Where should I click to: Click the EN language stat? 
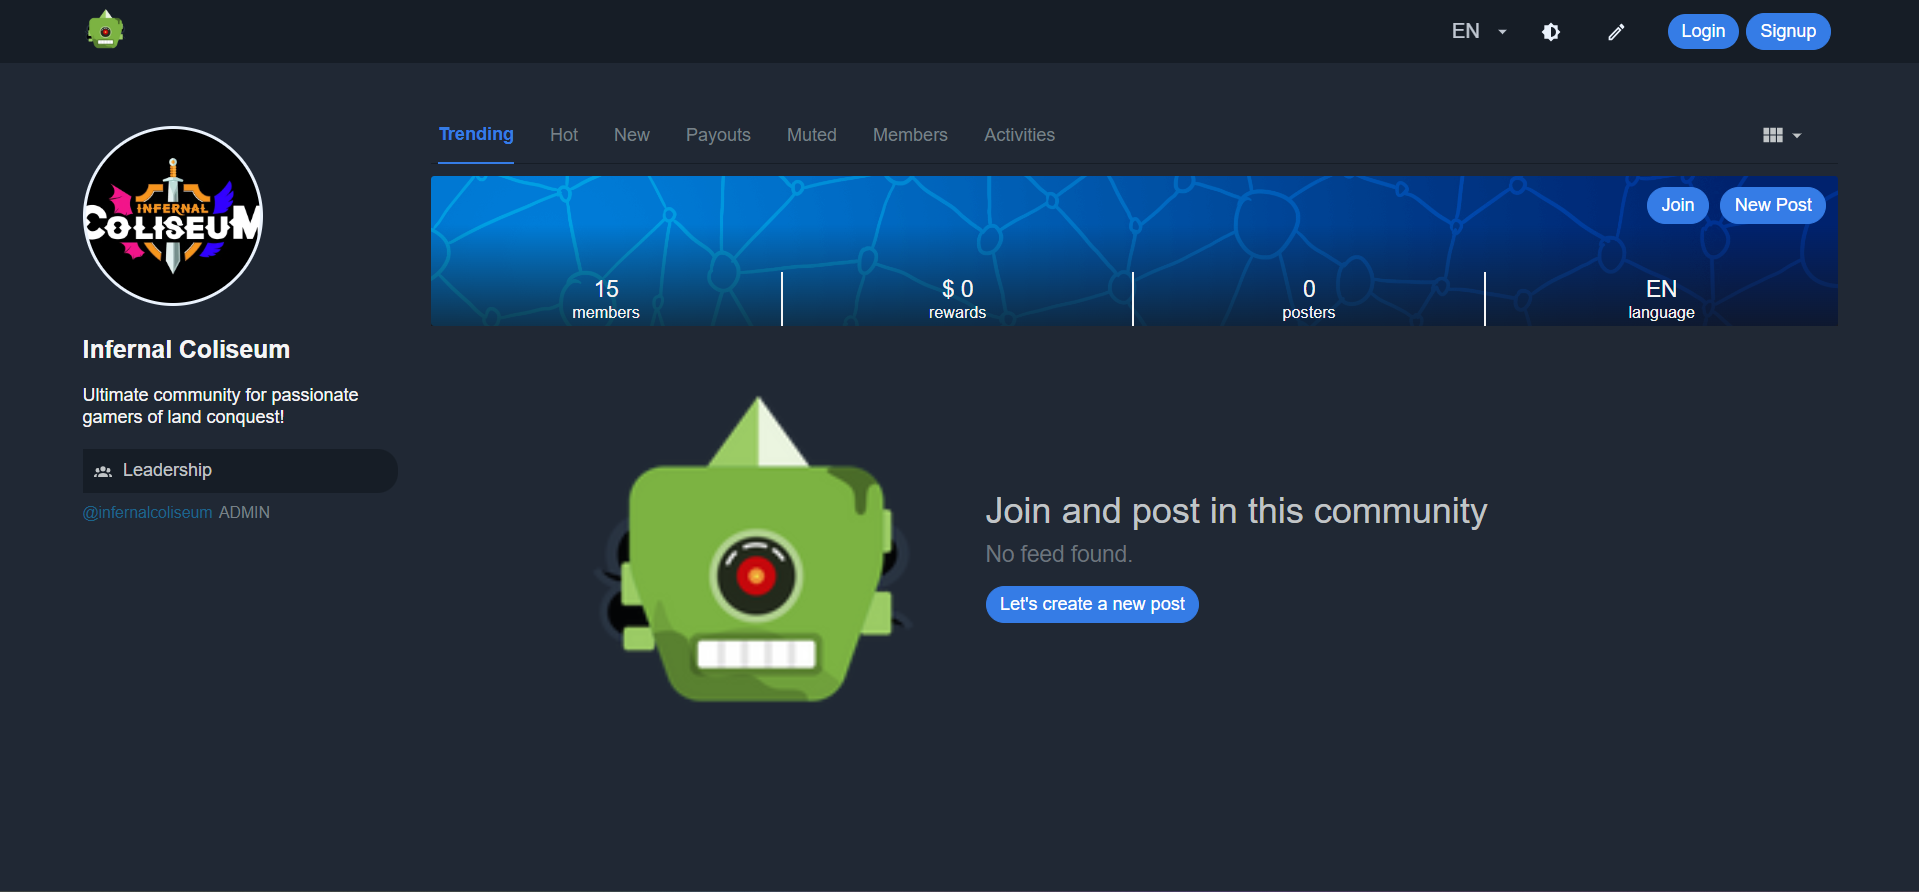point(1661,299)
